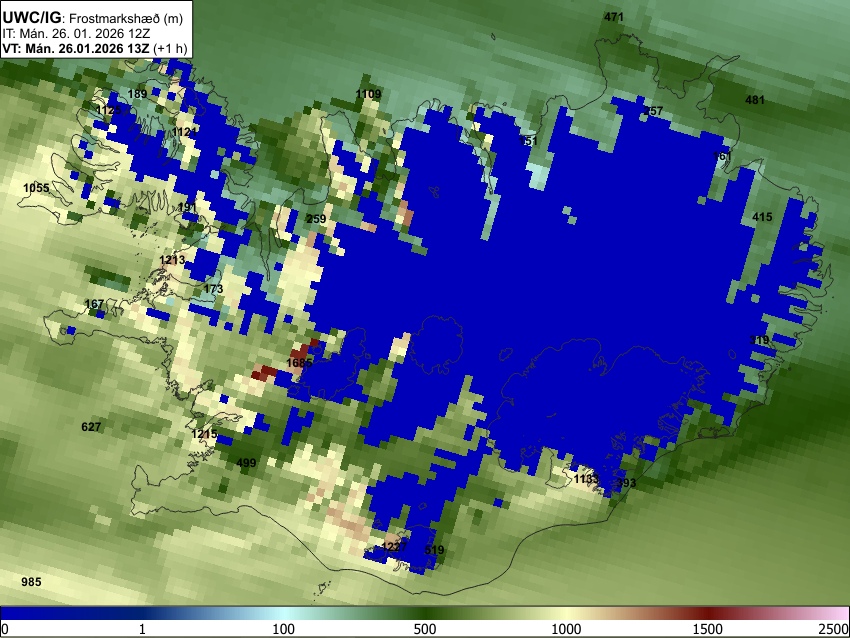The height and width of the screenshot is (638, 850).
Task: Click the UWC/IG Frostmarkshæð (m) title line
Action: pos(93,18)
